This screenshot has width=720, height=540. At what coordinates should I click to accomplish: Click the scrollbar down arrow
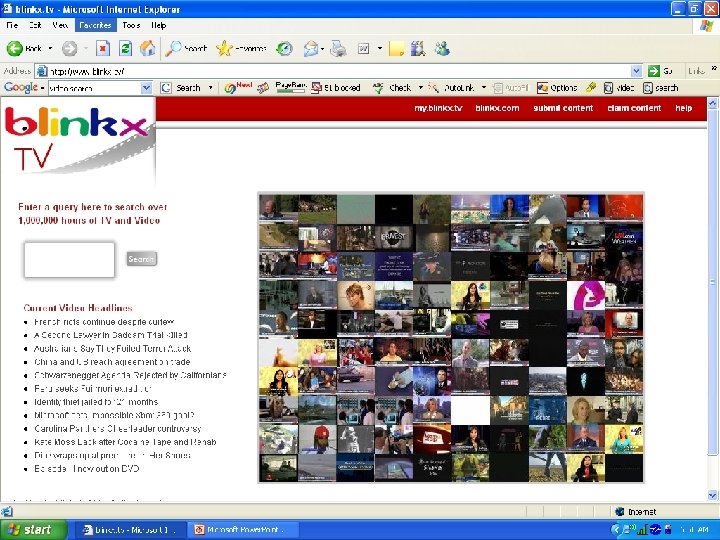[713, 495]
